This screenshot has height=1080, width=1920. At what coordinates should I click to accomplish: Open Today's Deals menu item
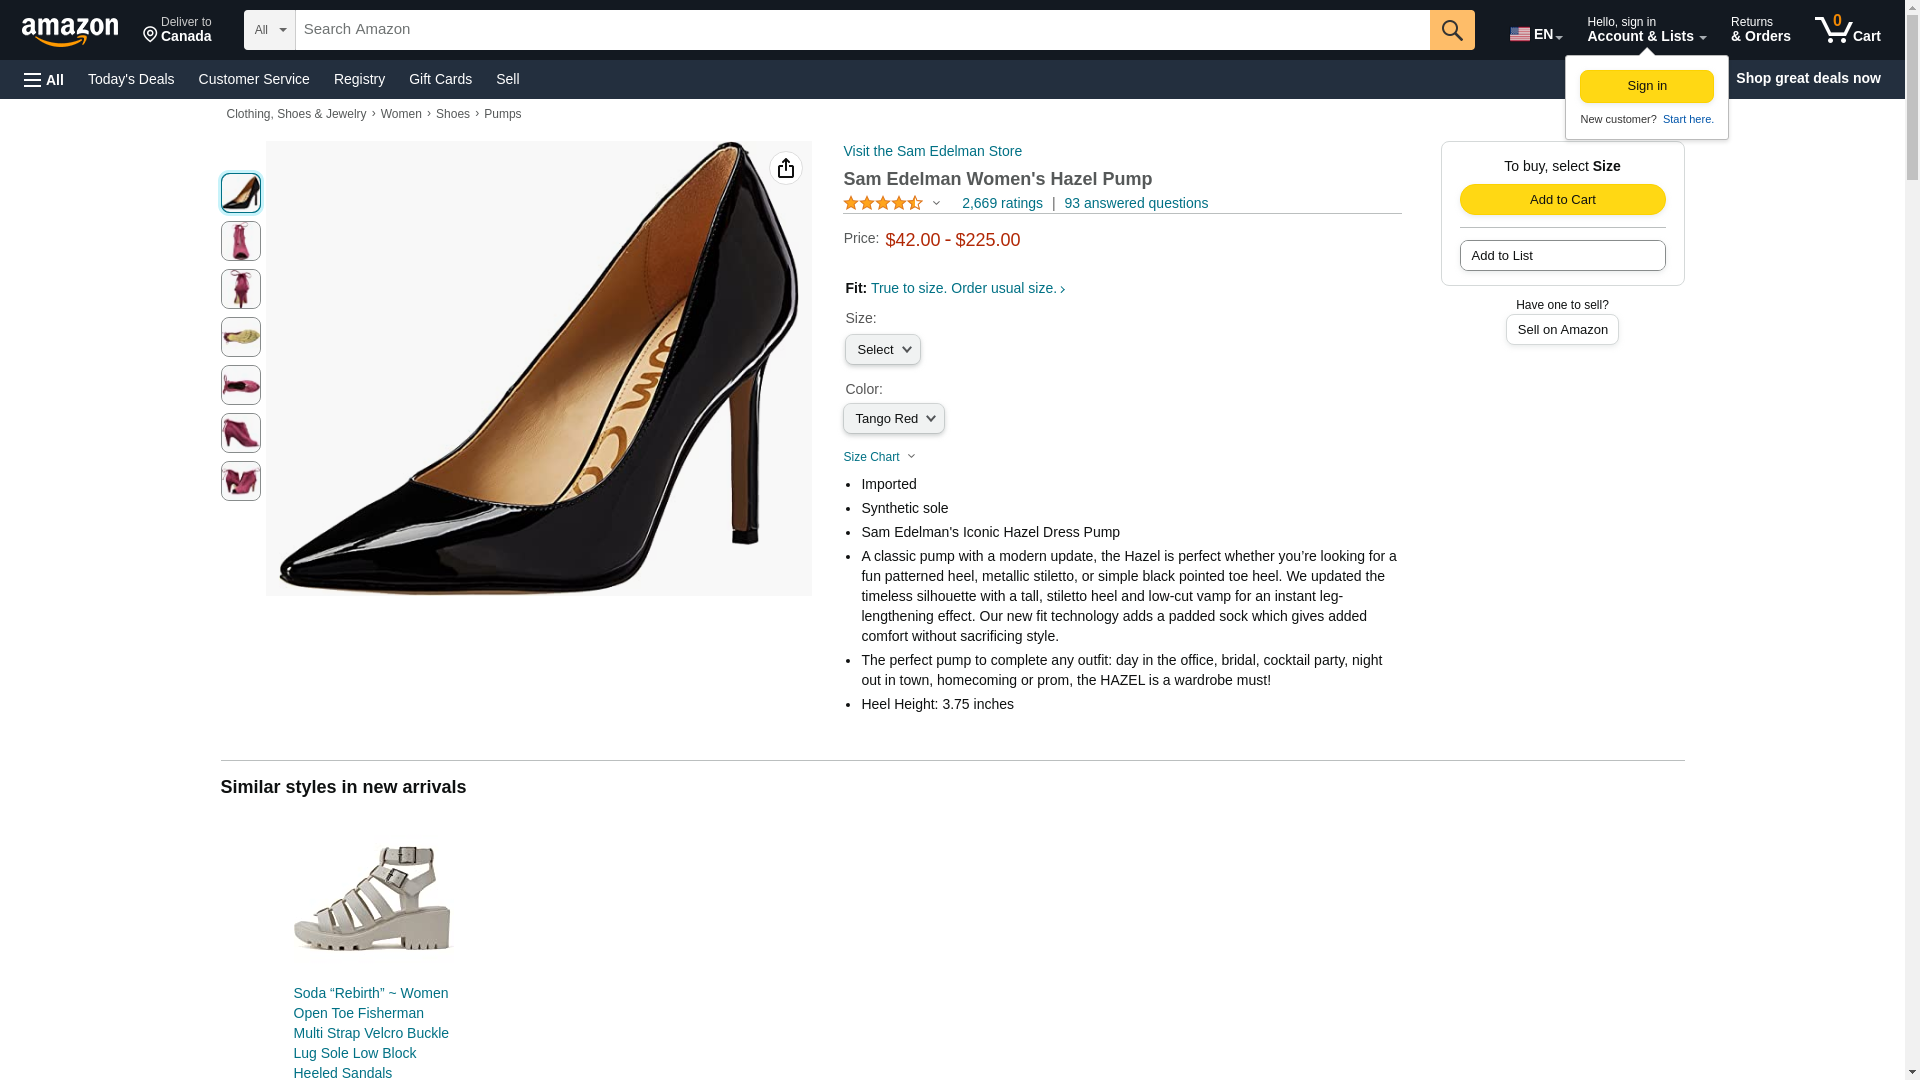(131, 79)
